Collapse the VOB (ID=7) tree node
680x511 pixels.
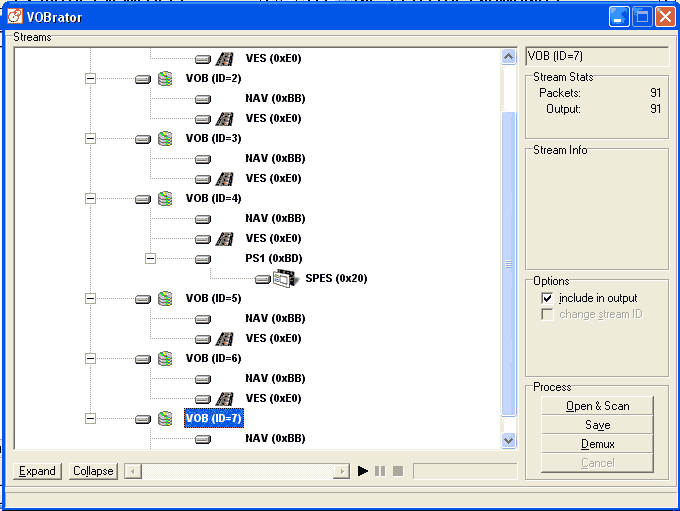90,418
